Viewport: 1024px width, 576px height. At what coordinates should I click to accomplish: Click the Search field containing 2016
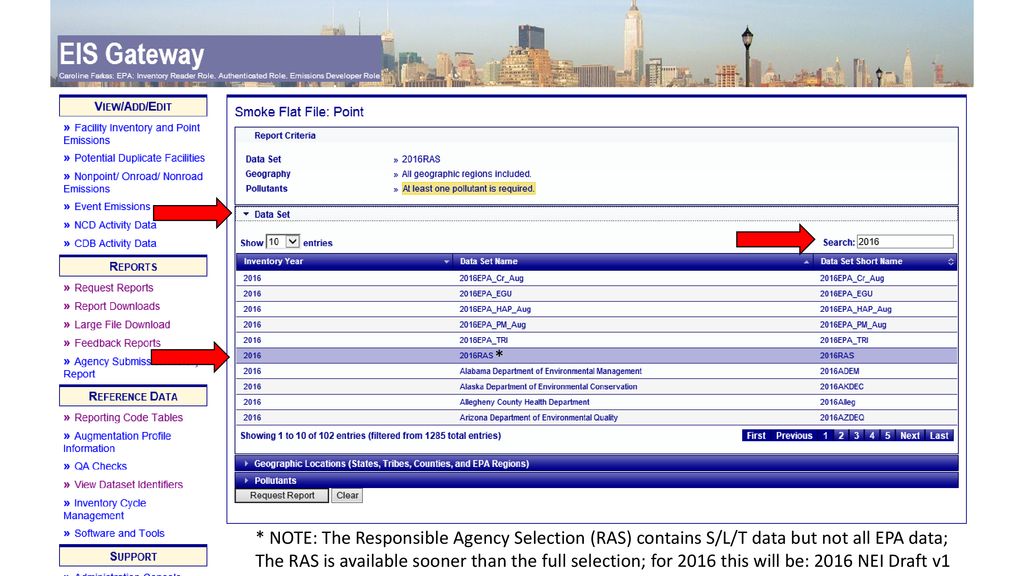(x=904, y=242)
